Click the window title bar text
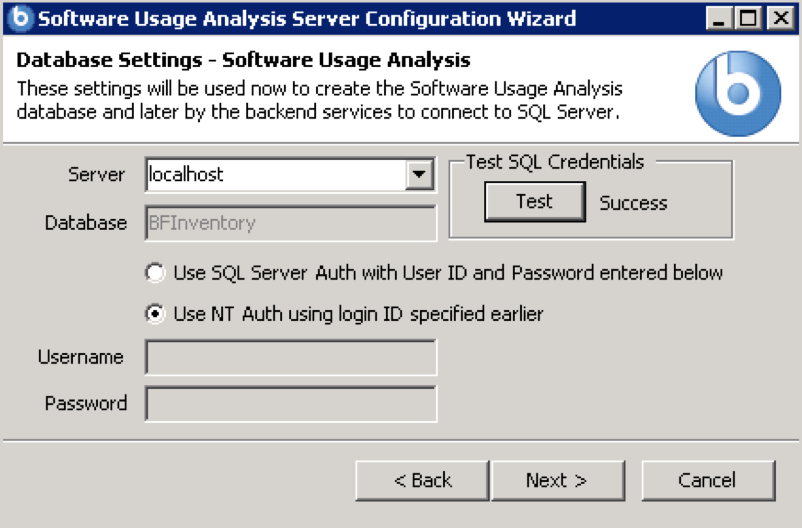This screenshot has height=528, width=802. click(306, 18)
